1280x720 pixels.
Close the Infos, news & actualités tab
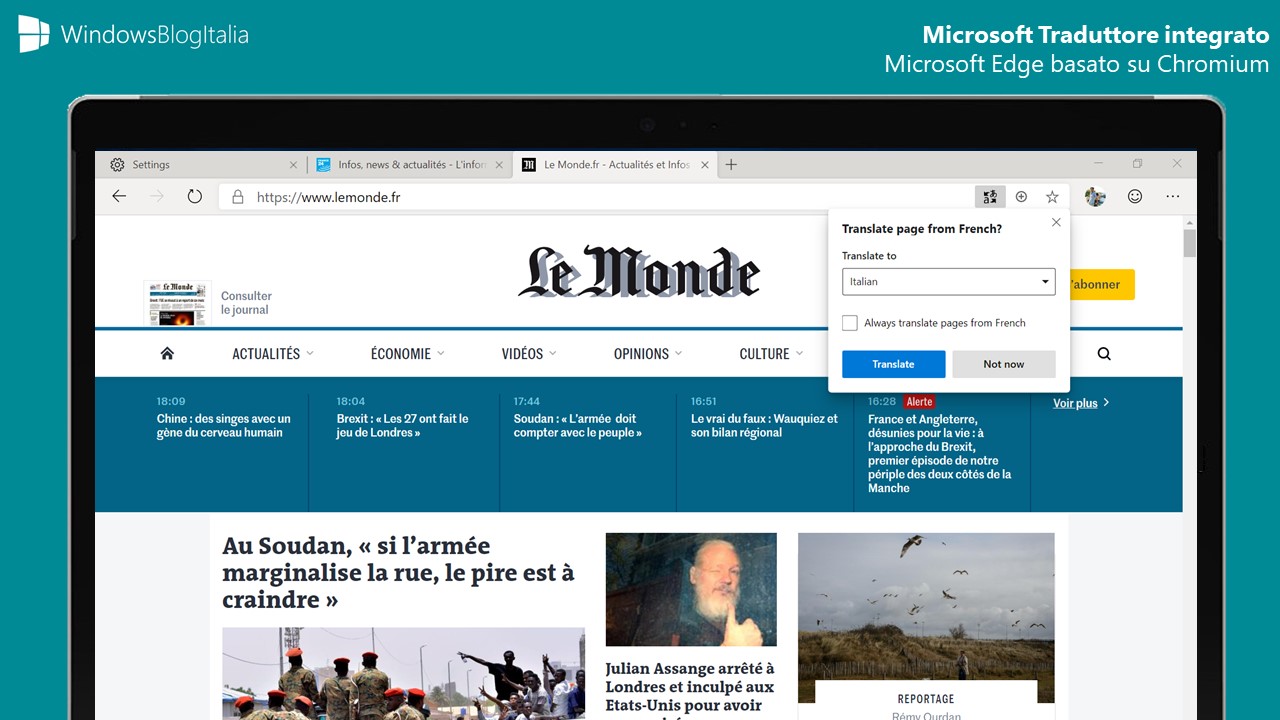499,165
